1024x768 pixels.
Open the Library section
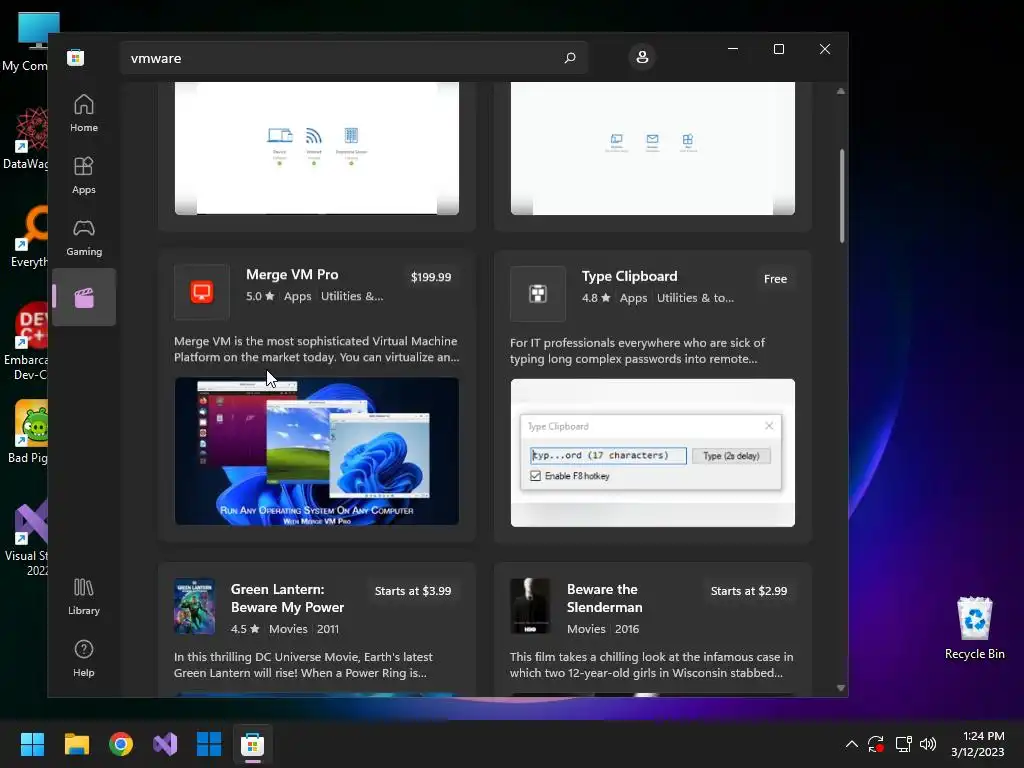84,596
